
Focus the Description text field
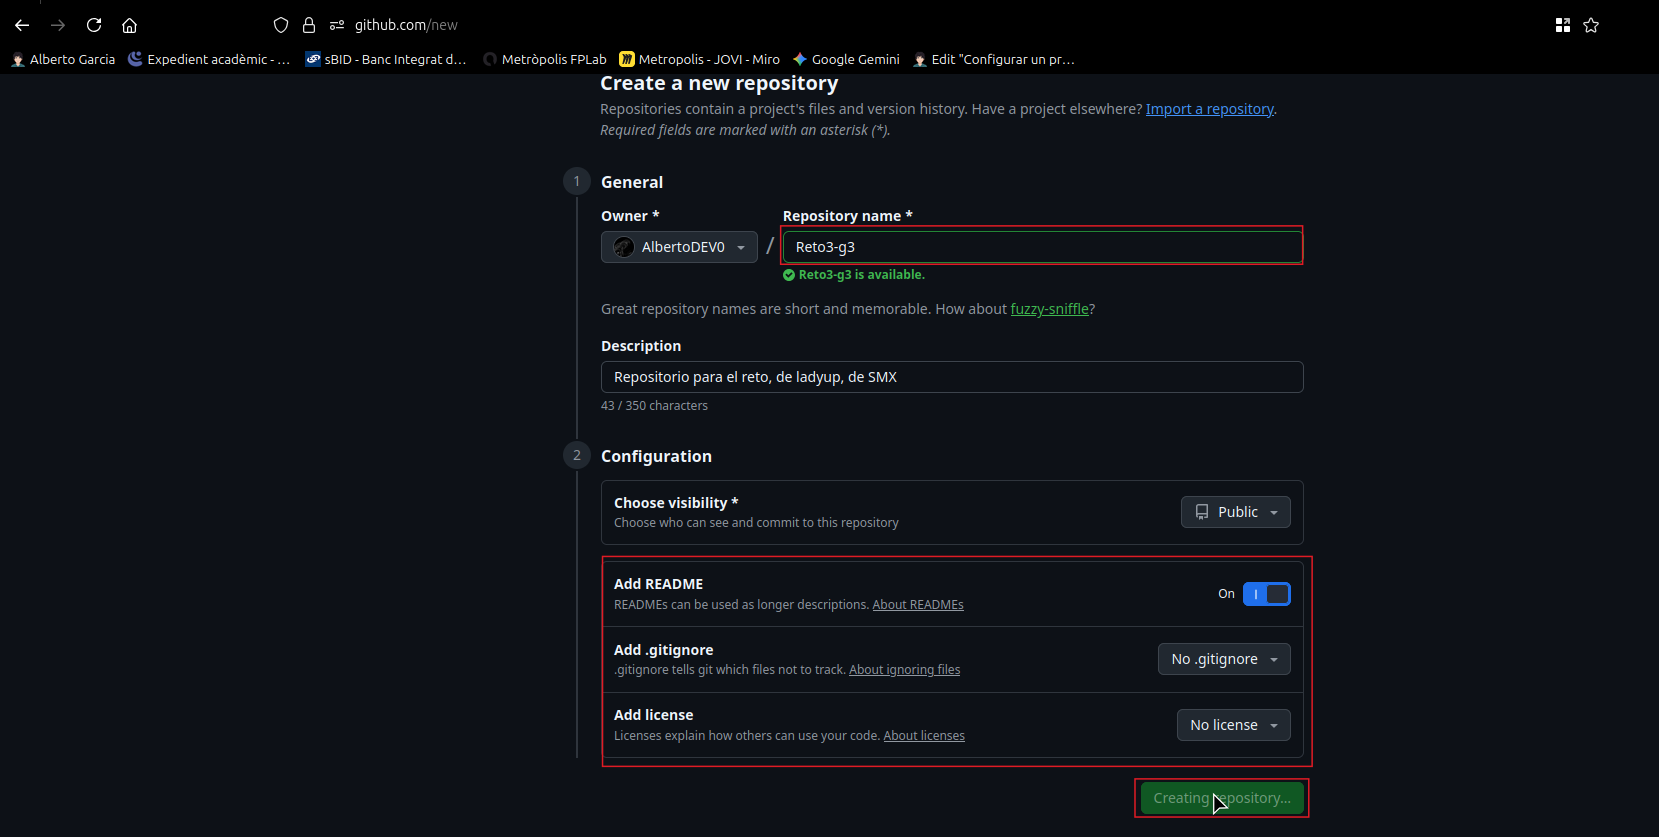[951, 377]
